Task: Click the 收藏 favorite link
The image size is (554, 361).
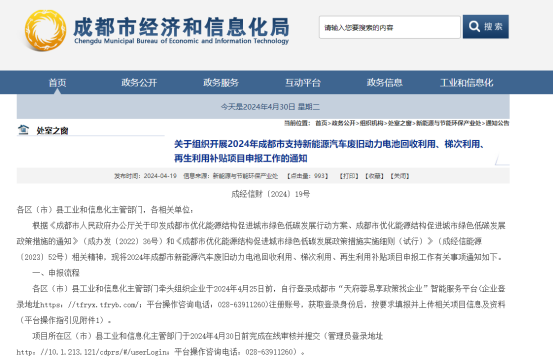Action: click(374, 176)
